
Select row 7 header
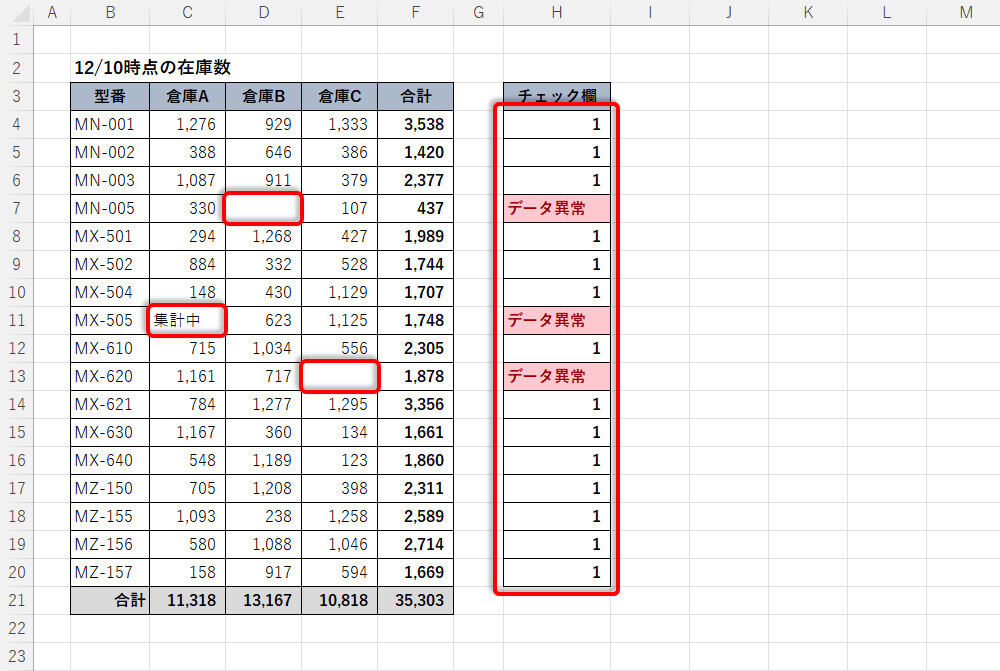(x=17, y=209)
